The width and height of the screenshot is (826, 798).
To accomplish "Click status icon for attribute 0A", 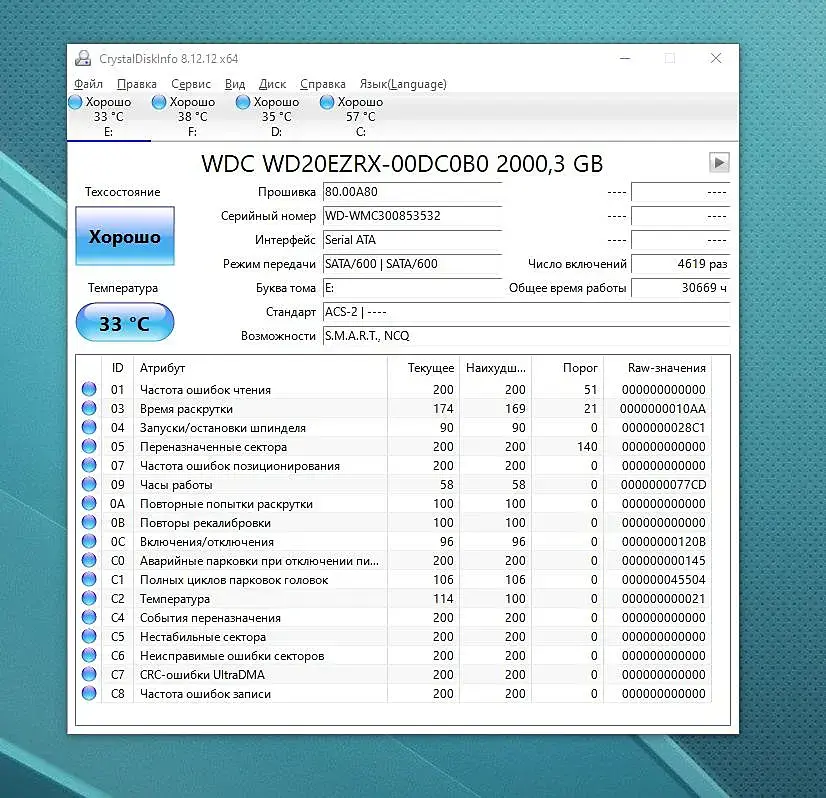I will [89, 503].
